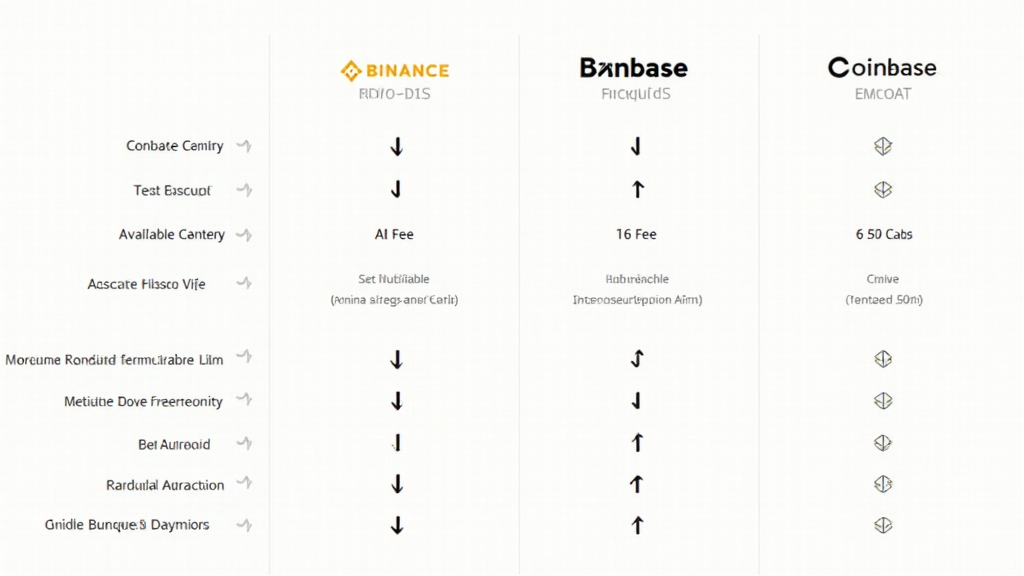The width and height of the screenshot is (1024, 576).
Task: Click middle column up arrow in Radulal Auraction row
Action: tap(637, 484)
